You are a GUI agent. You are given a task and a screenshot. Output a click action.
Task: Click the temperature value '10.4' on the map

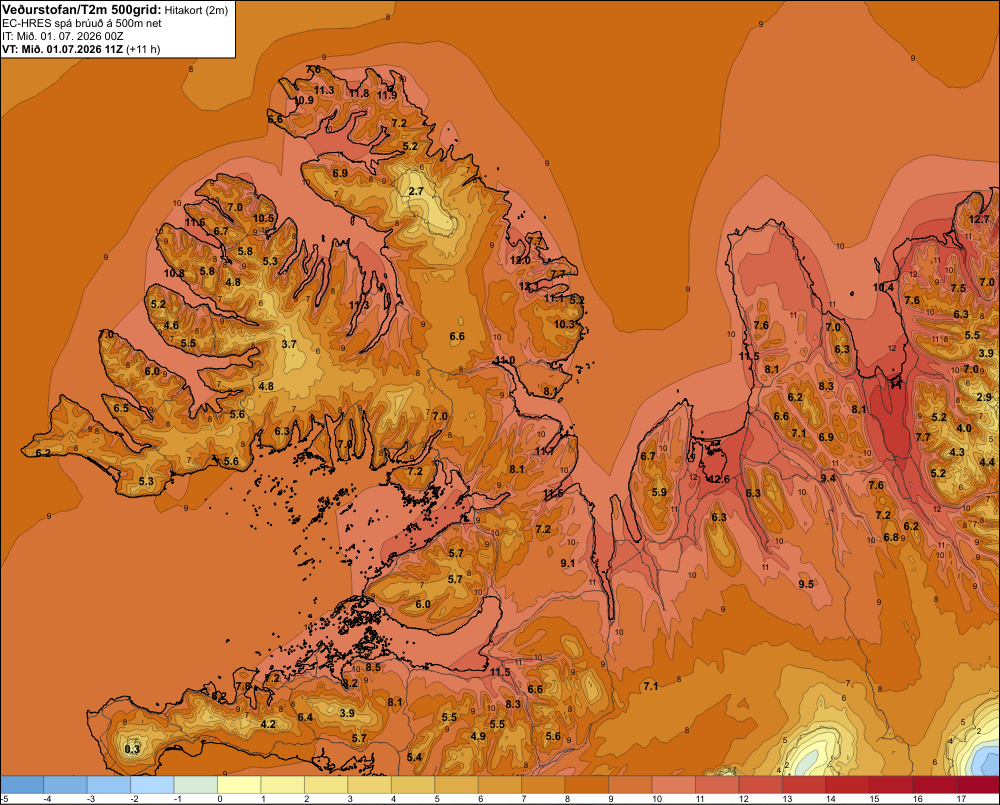pos(883,288)
